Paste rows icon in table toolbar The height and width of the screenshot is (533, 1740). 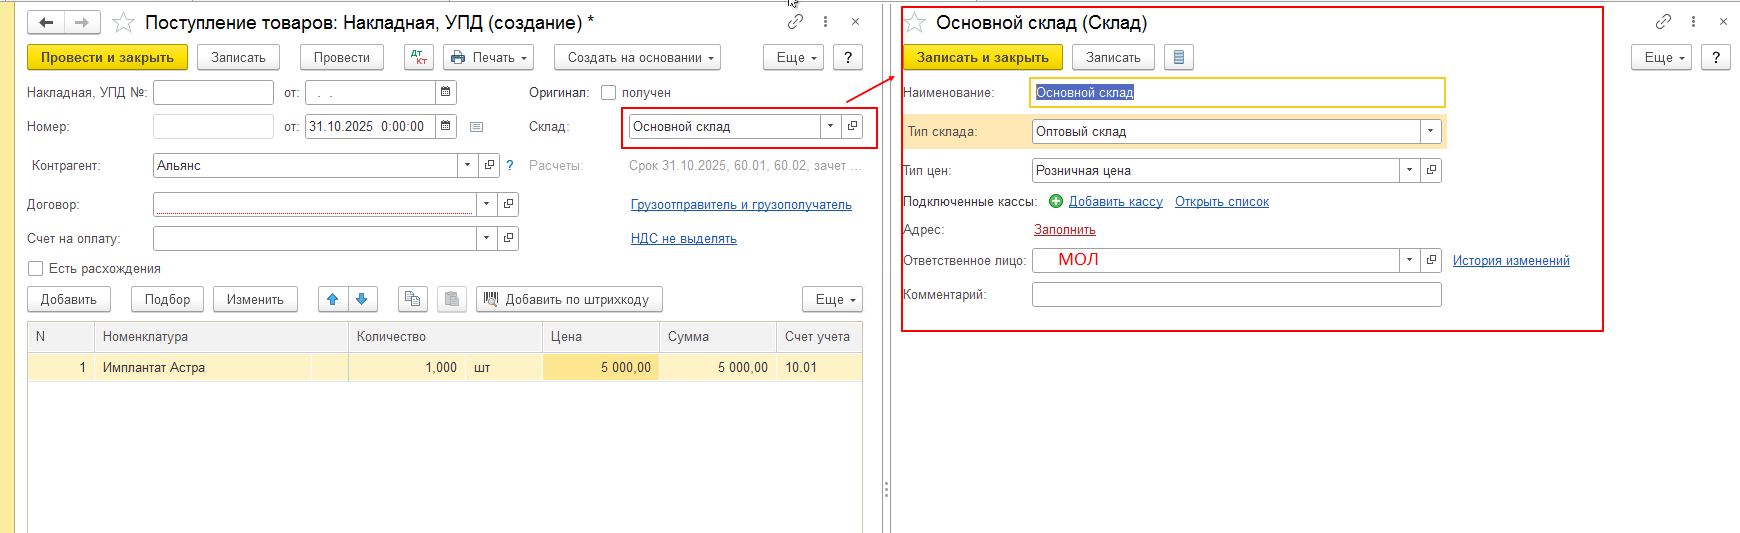[x=452, y=299]
